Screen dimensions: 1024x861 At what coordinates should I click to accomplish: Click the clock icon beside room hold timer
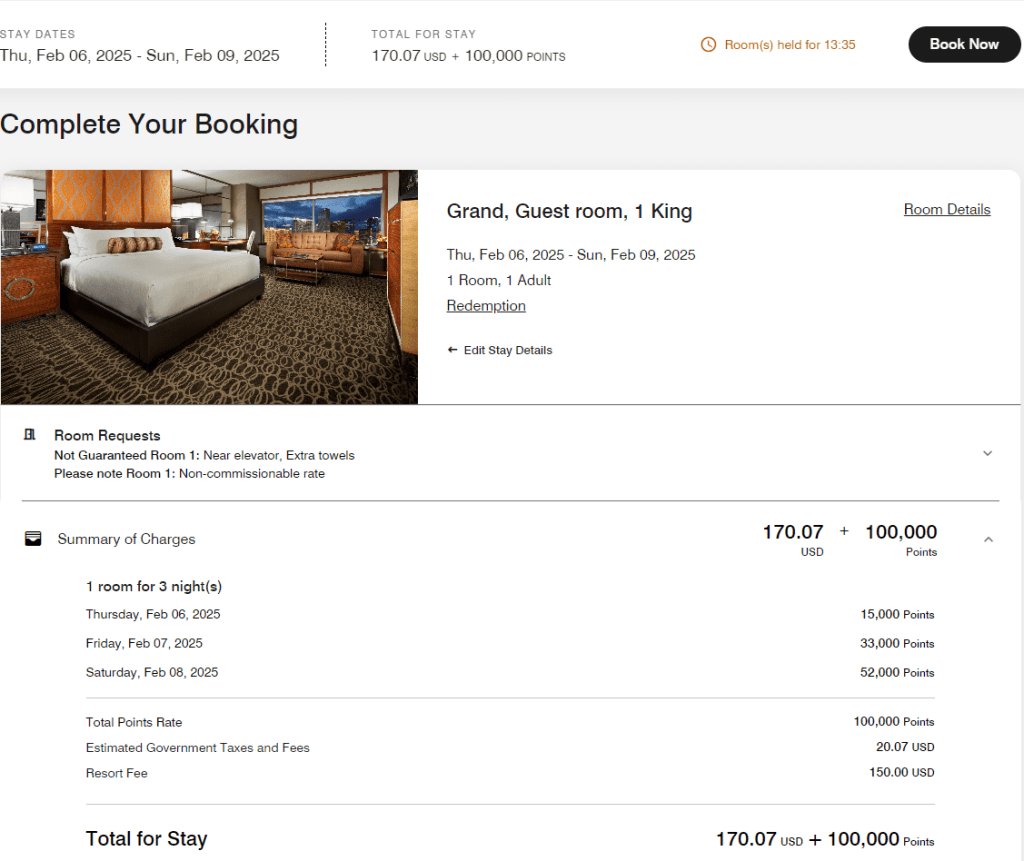708,44
